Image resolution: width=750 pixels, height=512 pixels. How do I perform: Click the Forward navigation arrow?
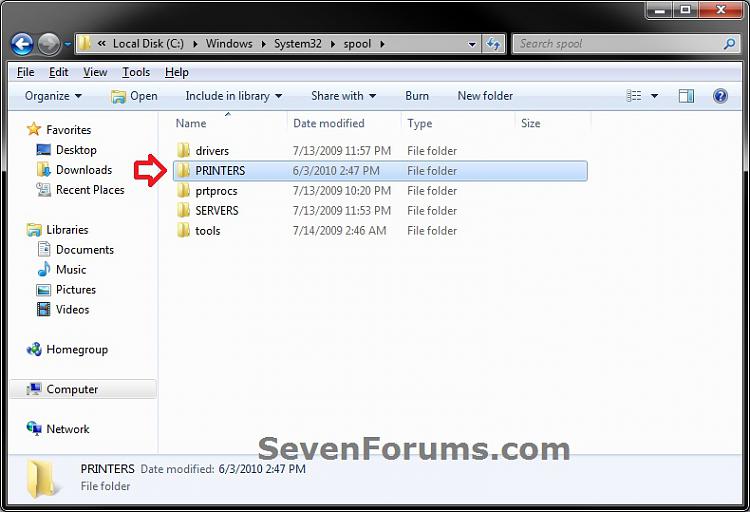pos(49,45)
